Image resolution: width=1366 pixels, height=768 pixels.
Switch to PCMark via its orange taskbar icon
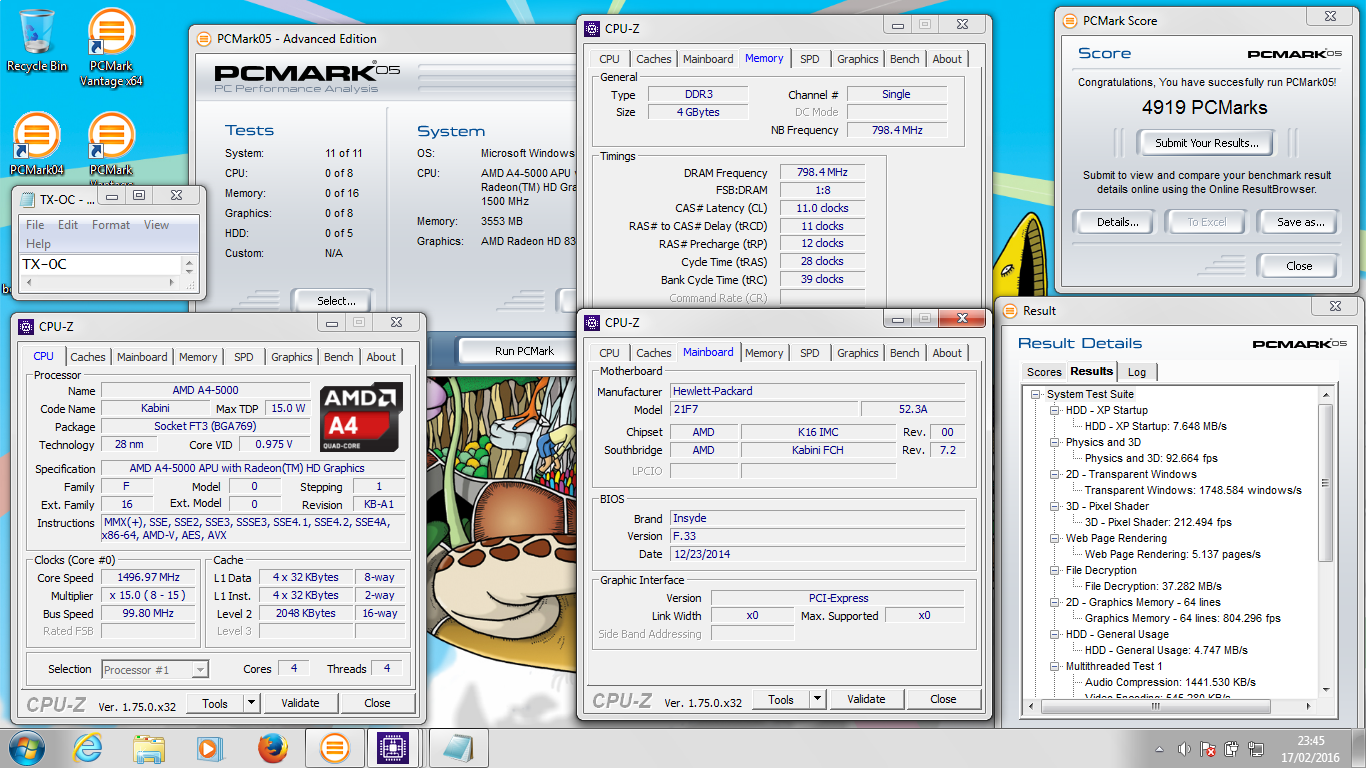click(x=334, y=748)
